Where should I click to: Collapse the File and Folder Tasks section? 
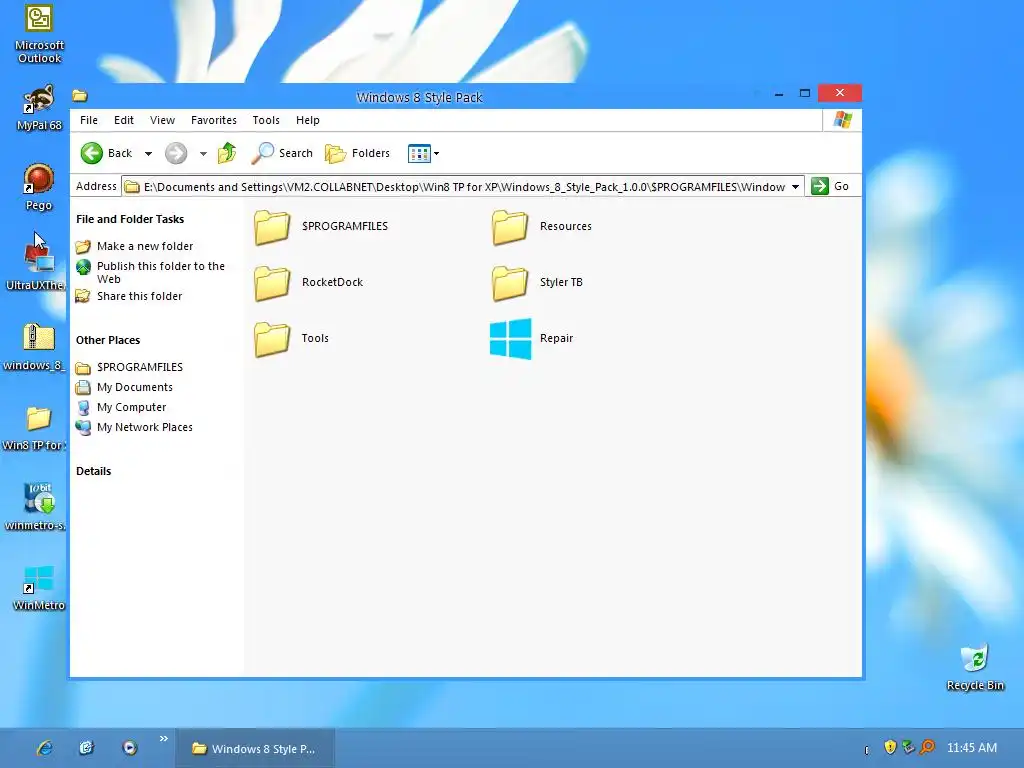click(130, 219)
